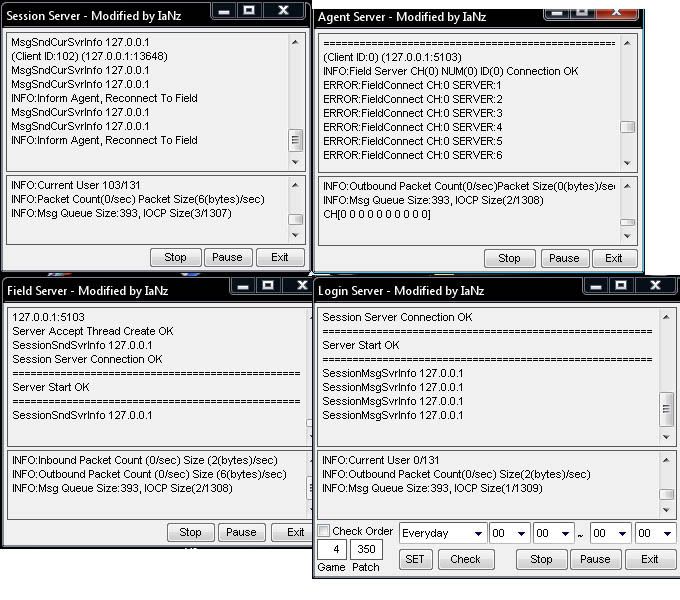Pause the Field Server
680x600 pixels.
tap(240, 532)
